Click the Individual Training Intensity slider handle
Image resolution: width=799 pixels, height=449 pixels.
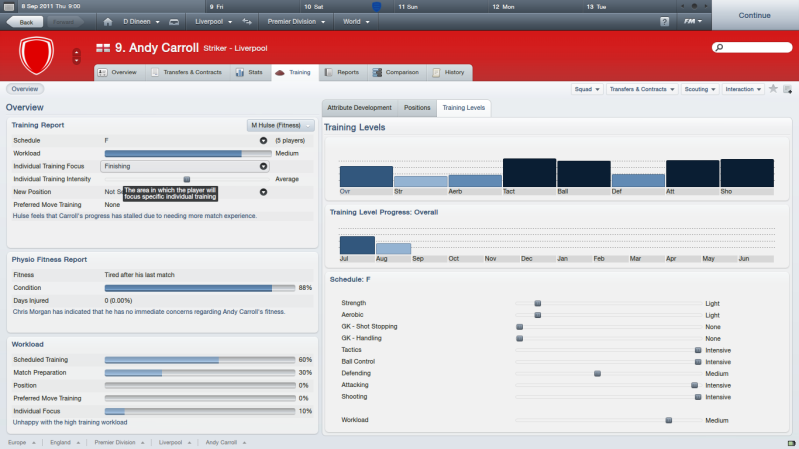pyautogui.click(x=187, y=179)
